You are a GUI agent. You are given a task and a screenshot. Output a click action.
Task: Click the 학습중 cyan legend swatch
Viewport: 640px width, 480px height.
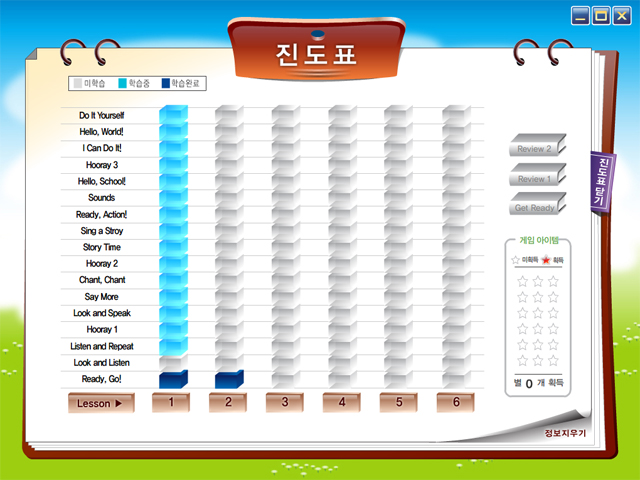click(122, 84)
